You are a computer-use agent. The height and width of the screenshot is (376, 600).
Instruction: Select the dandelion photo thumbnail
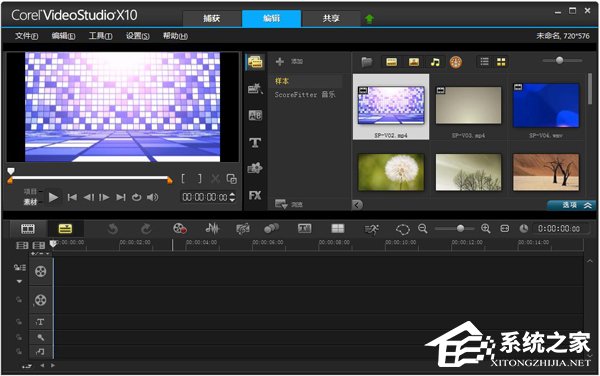tap(391, 172)
